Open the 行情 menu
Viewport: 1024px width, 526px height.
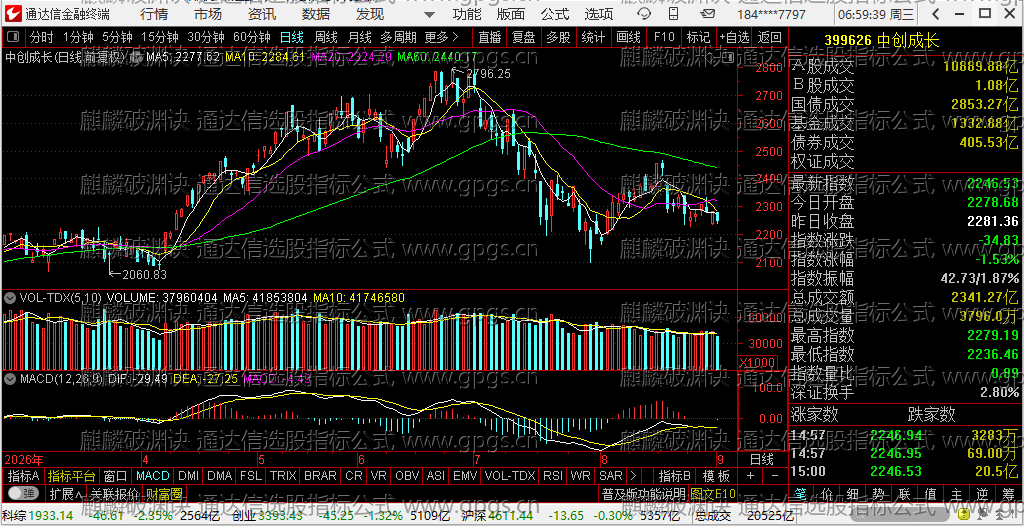[153, 14]
